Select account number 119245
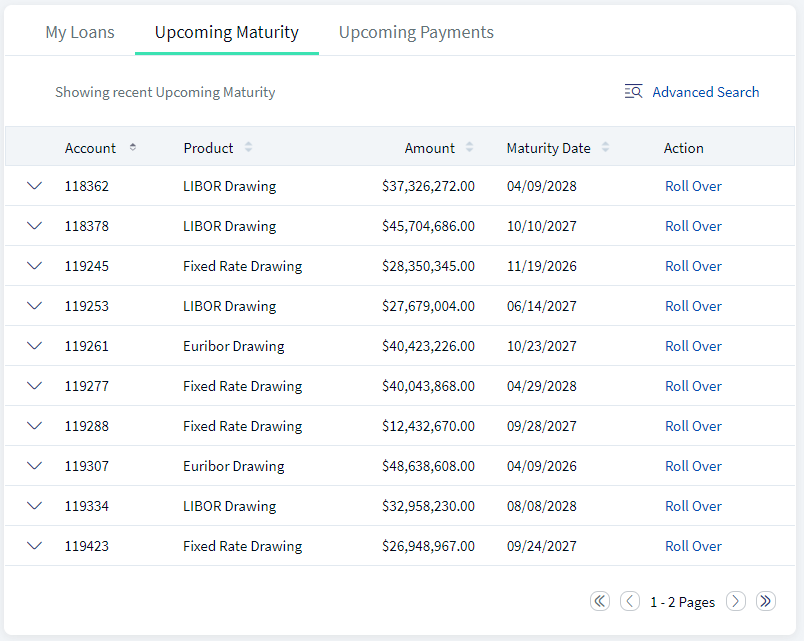 (x=87, y=266)
